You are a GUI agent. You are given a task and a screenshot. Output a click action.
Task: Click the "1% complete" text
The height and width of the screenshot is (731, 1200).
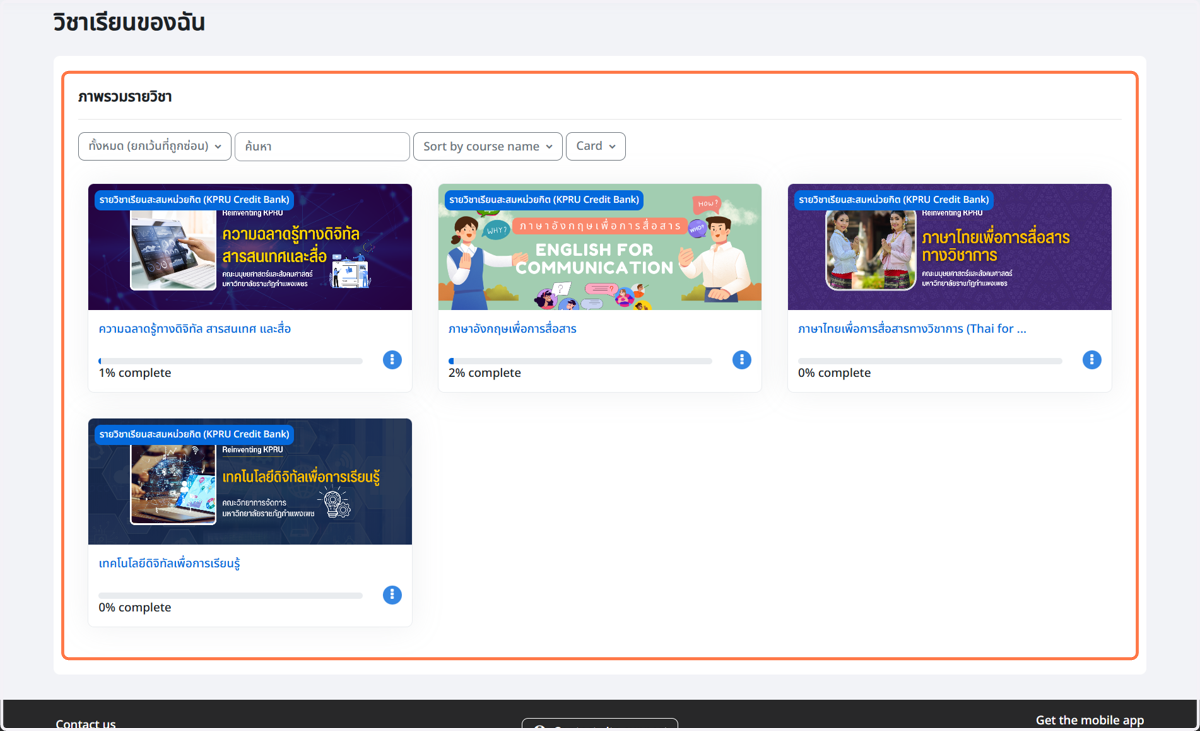click(x=135, y=373)
